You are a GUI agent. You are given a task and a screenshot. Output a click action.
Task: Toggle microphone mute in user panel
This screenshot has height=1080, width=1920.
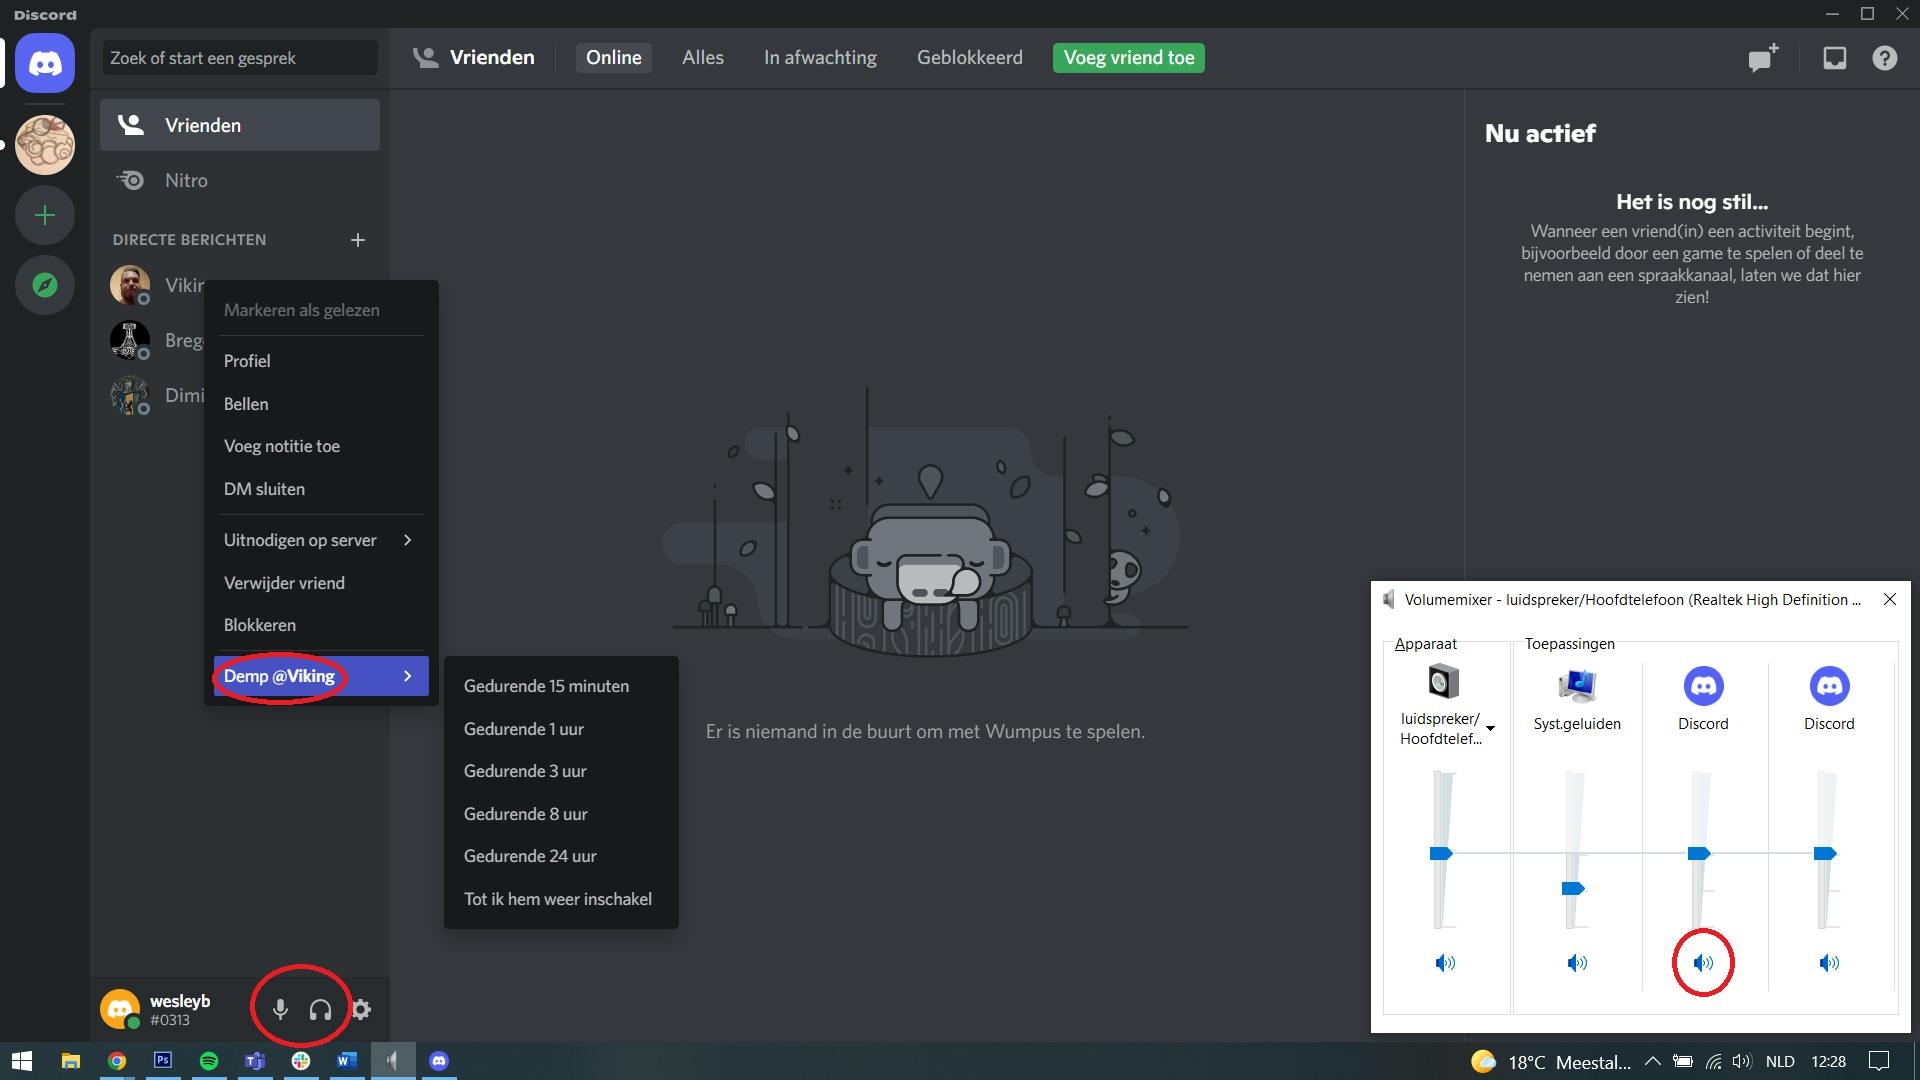281,1009
